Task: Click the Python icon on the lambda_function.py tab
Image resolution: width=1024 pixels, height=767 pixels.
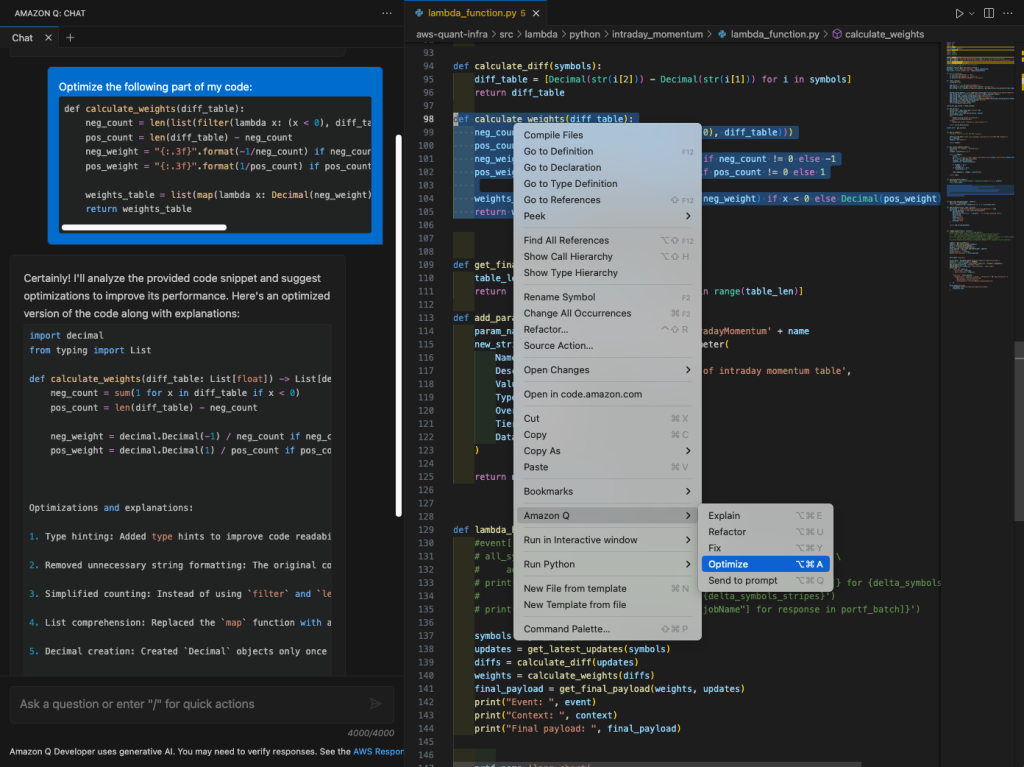Action: pyautogui.click(x=419, y=14)
